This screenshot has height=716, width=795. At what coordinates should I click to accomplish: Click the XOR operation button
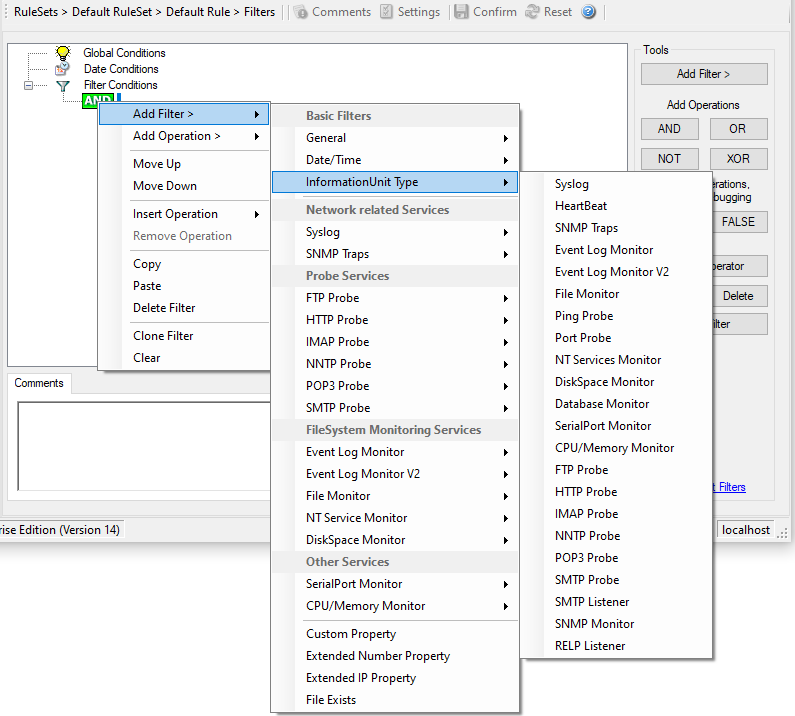(x=739, y=159)
